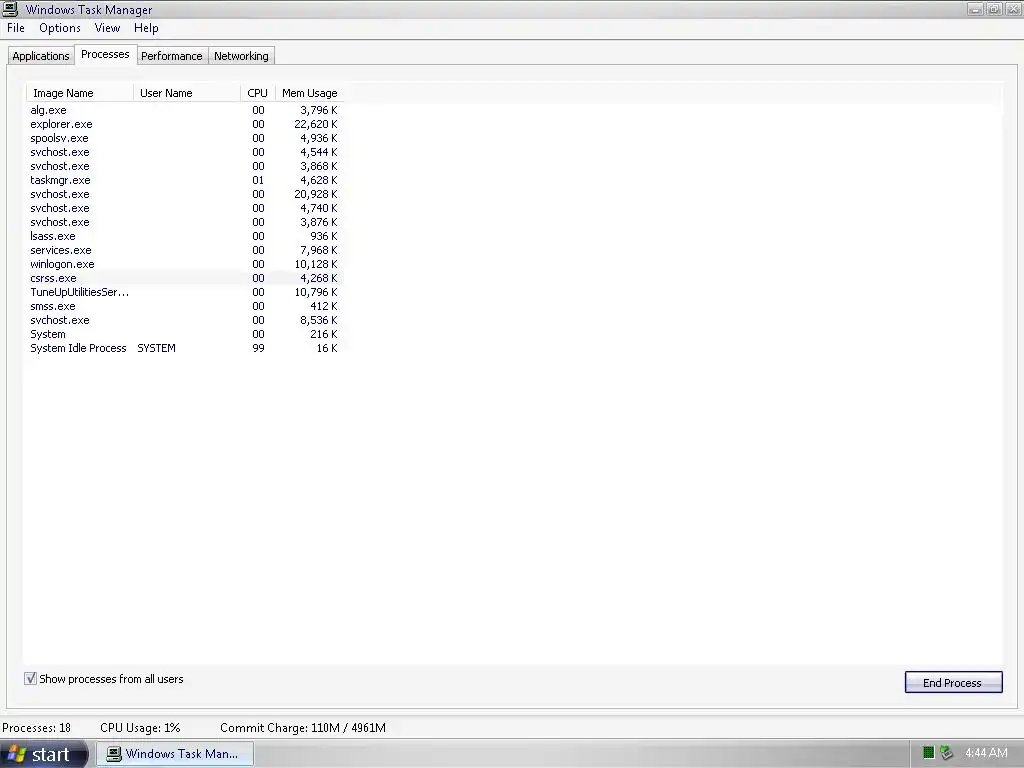The image size is (1024, 768).
Task: Click the system clock showing 4:44 AM
Action: pos(985,753)
